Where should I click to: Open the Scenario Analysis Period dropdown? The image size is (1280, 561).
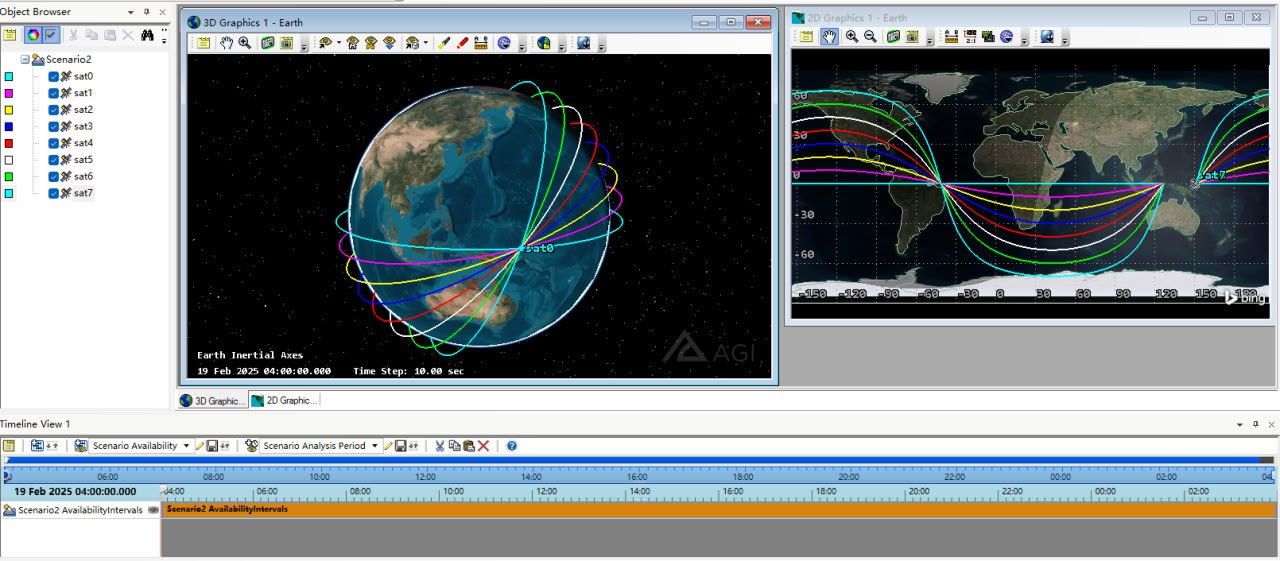(x=375, y=446)
